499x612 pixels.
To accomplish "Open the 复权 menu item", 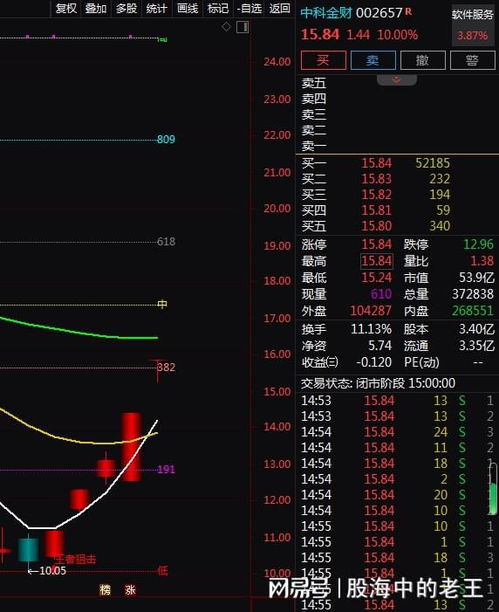I will (66, 8).
